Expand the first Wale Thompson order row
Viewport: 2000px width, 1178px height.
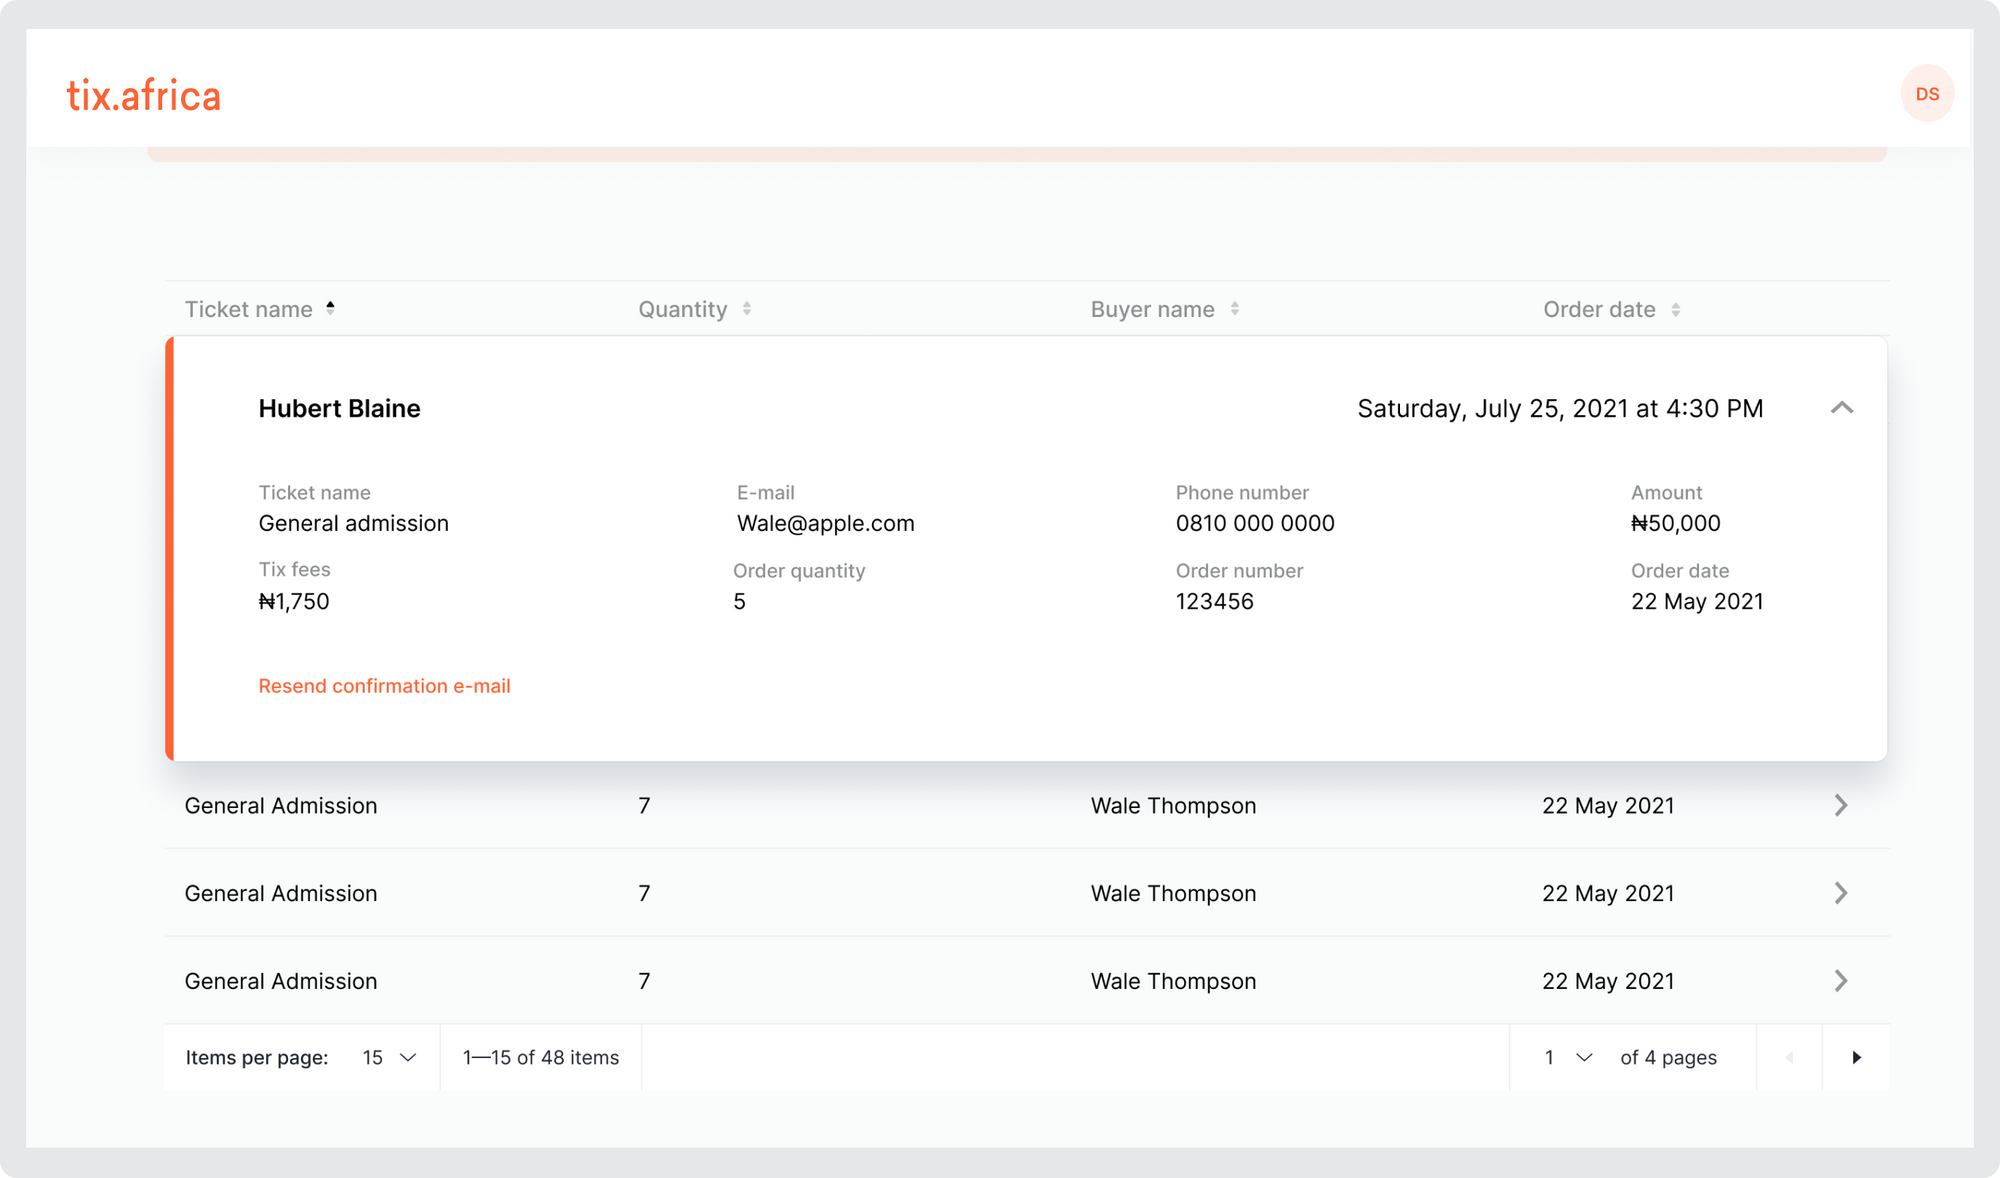(x=1841, y=806)
